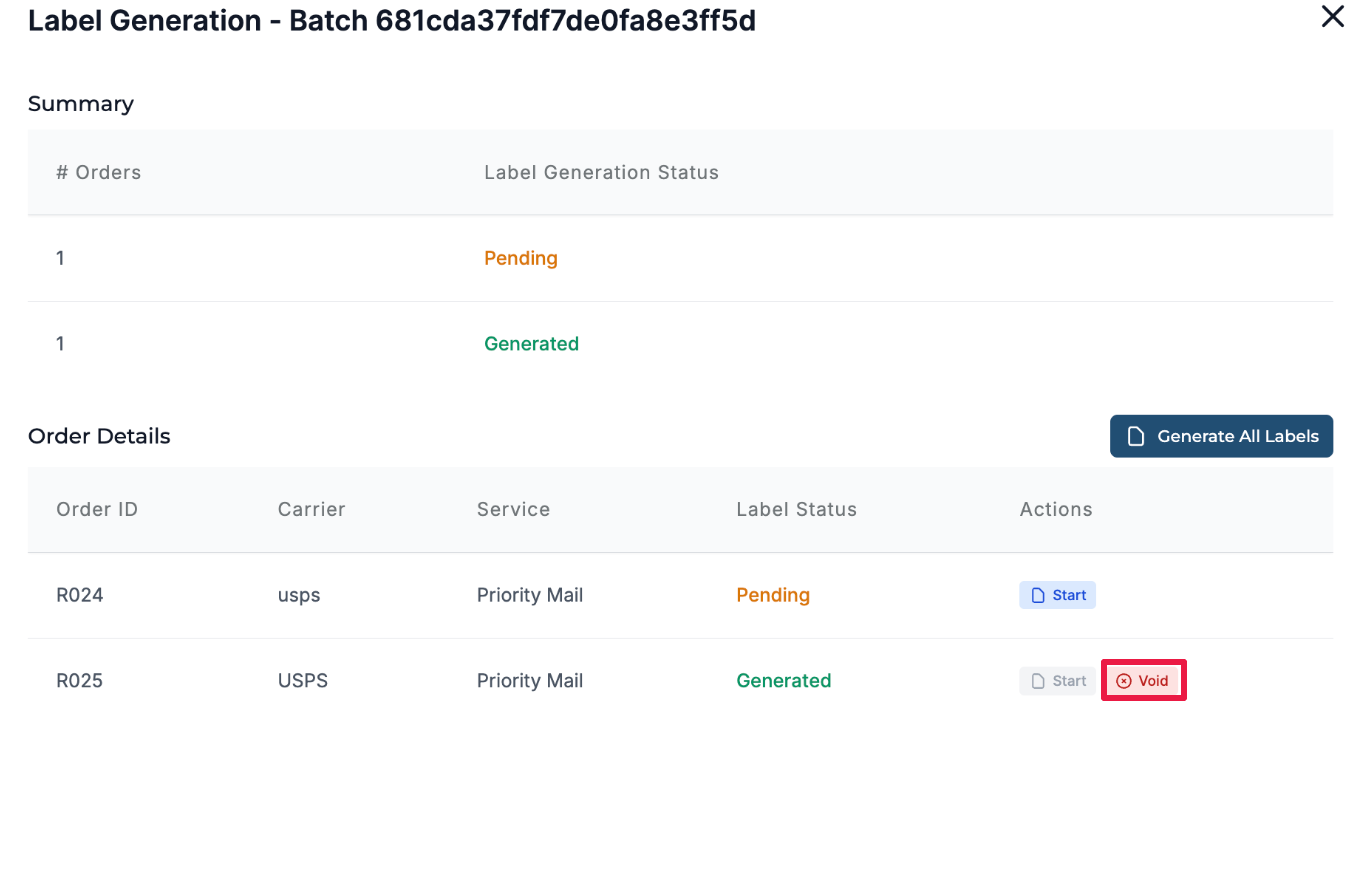The width and height of the screenshot is (1356, 884).
Task: Click the greyed Start button for R025
Action: [1057, 681]
